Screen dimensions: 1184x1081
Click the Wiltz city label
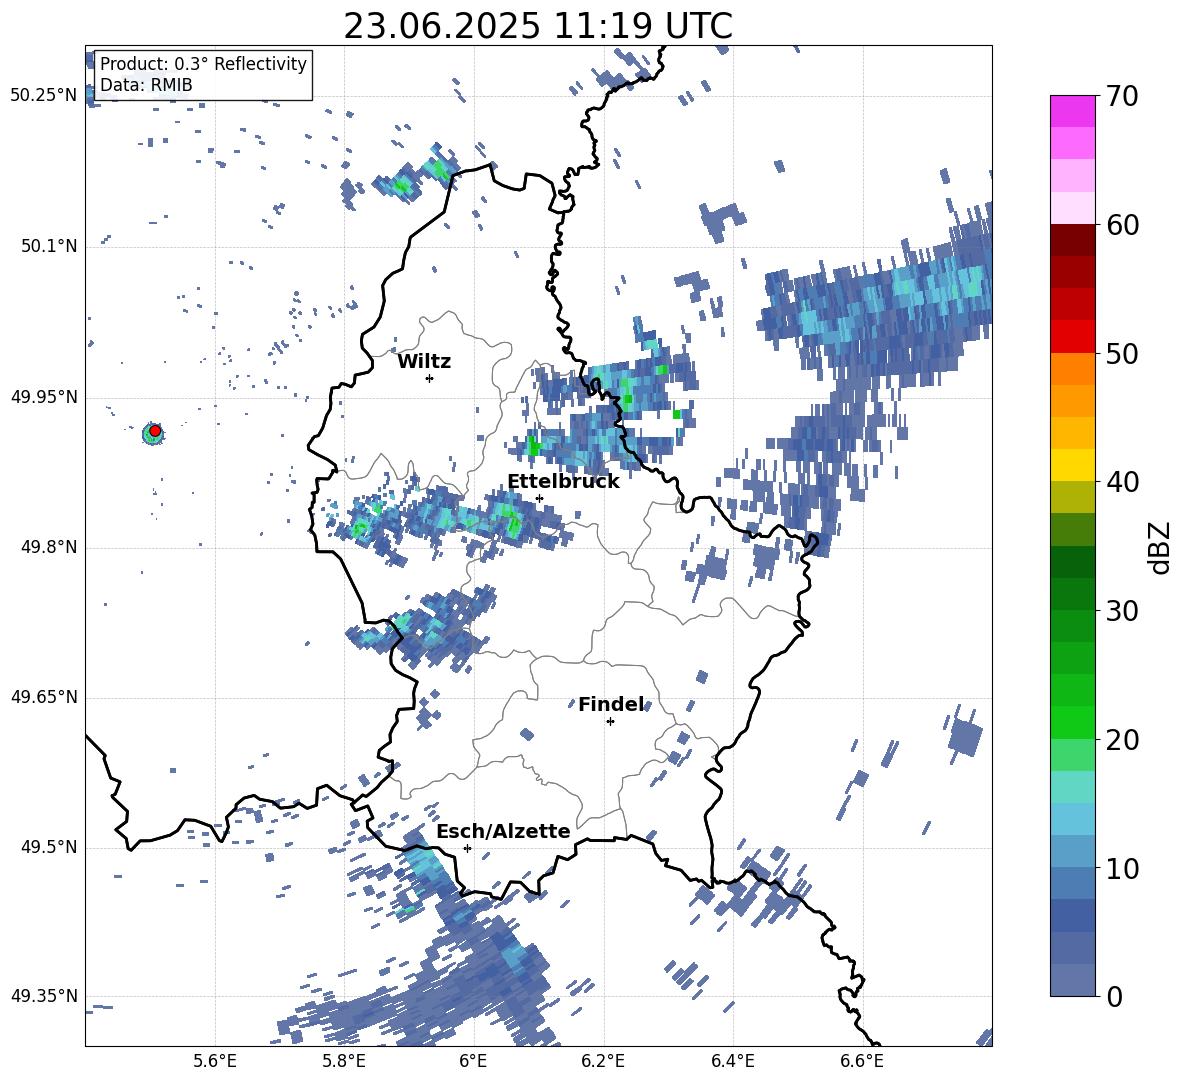(424, 362)
